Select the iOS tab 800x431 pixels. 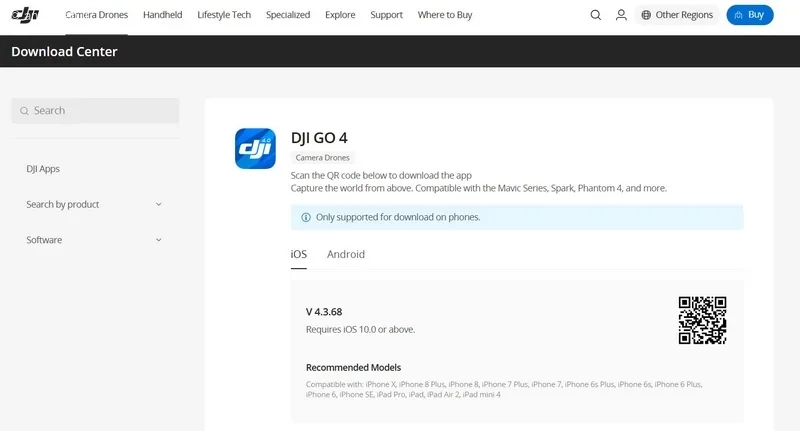coord(298,254)
